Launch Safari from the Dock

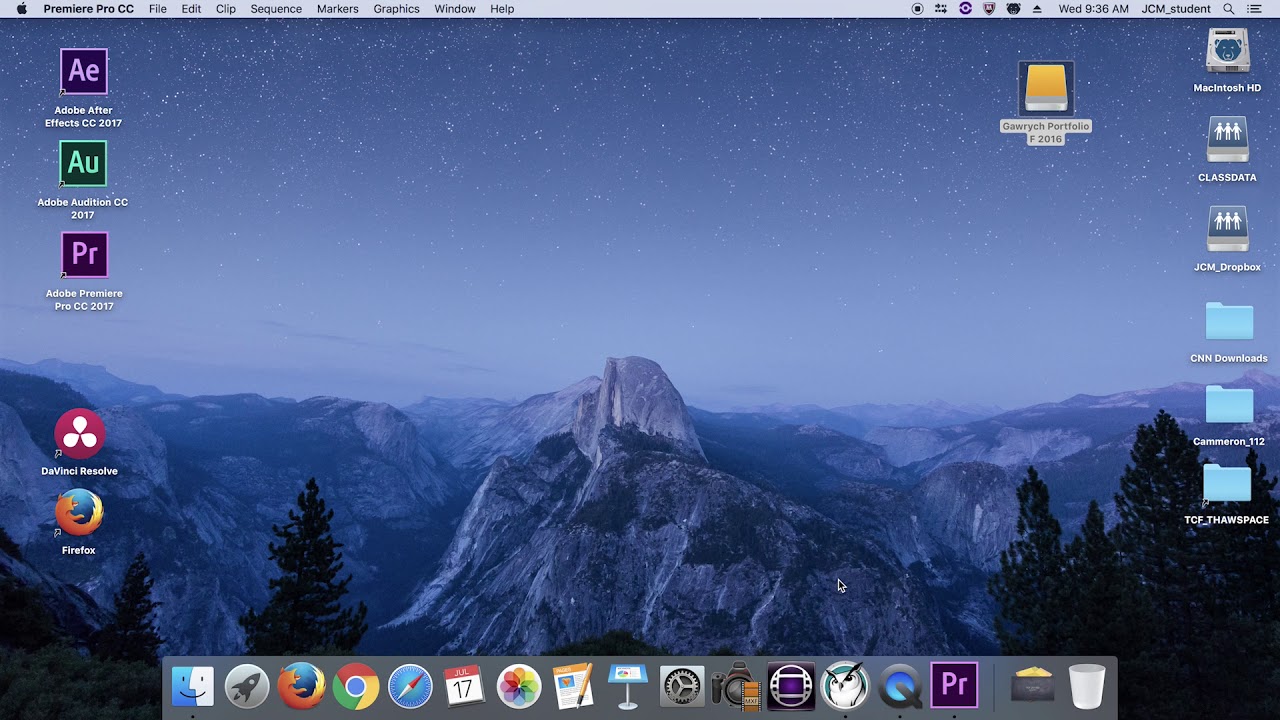pyautogui.click(x=410, y=686)
